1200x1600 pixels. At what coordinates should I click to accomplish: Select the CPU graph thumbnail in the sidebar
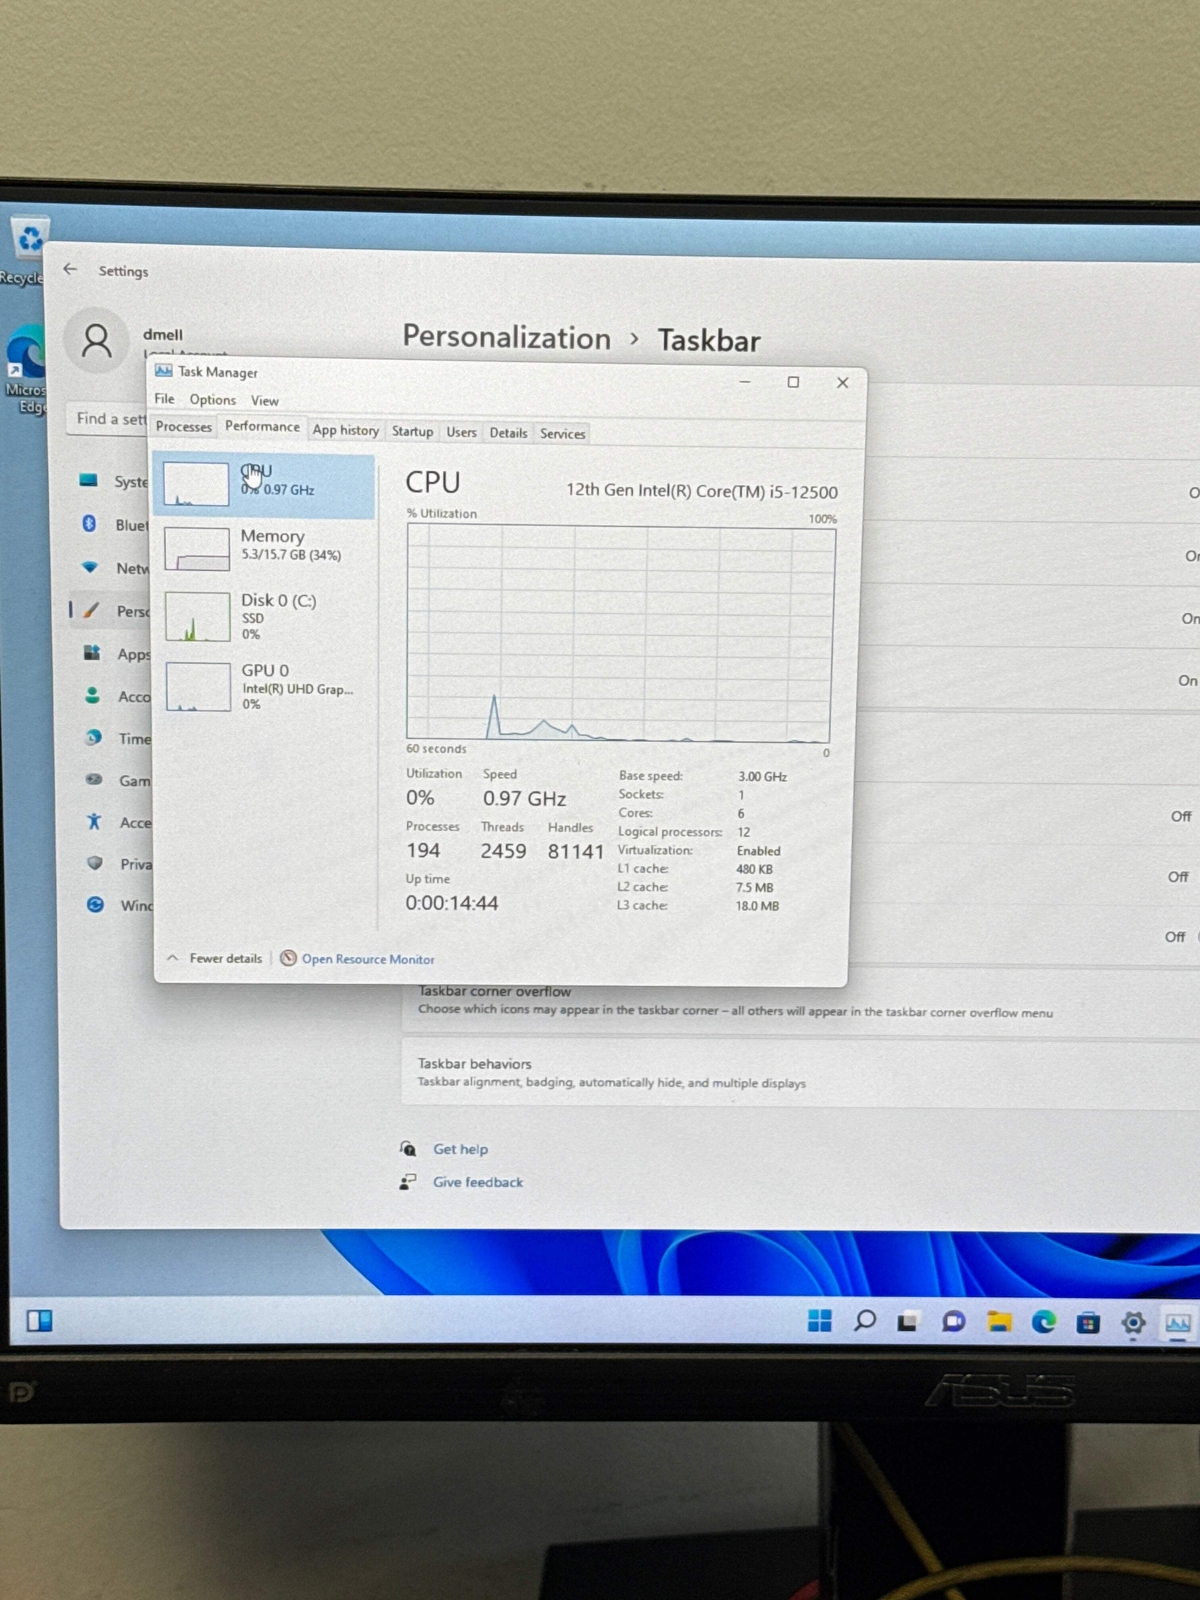click(x=196, y=484)
